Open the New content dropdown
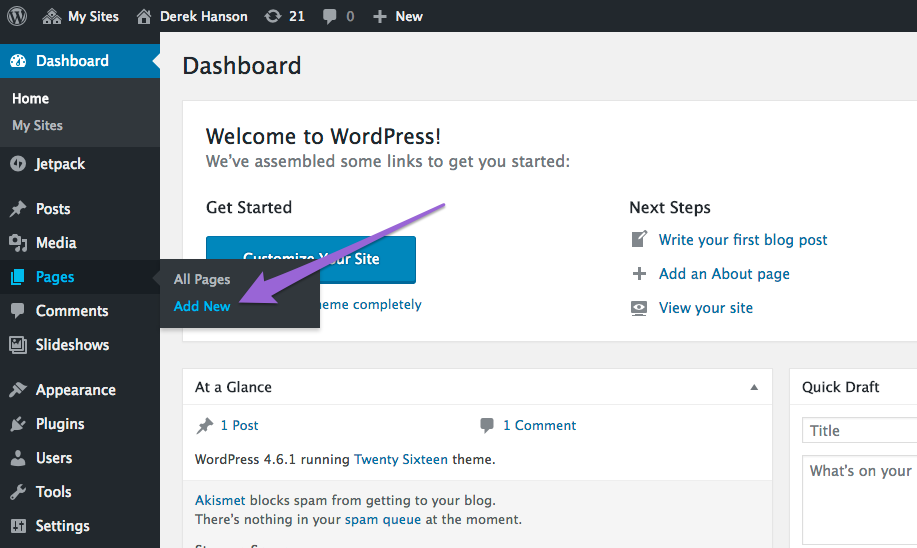This screenshot has width=917, height=548. (398, 16)
